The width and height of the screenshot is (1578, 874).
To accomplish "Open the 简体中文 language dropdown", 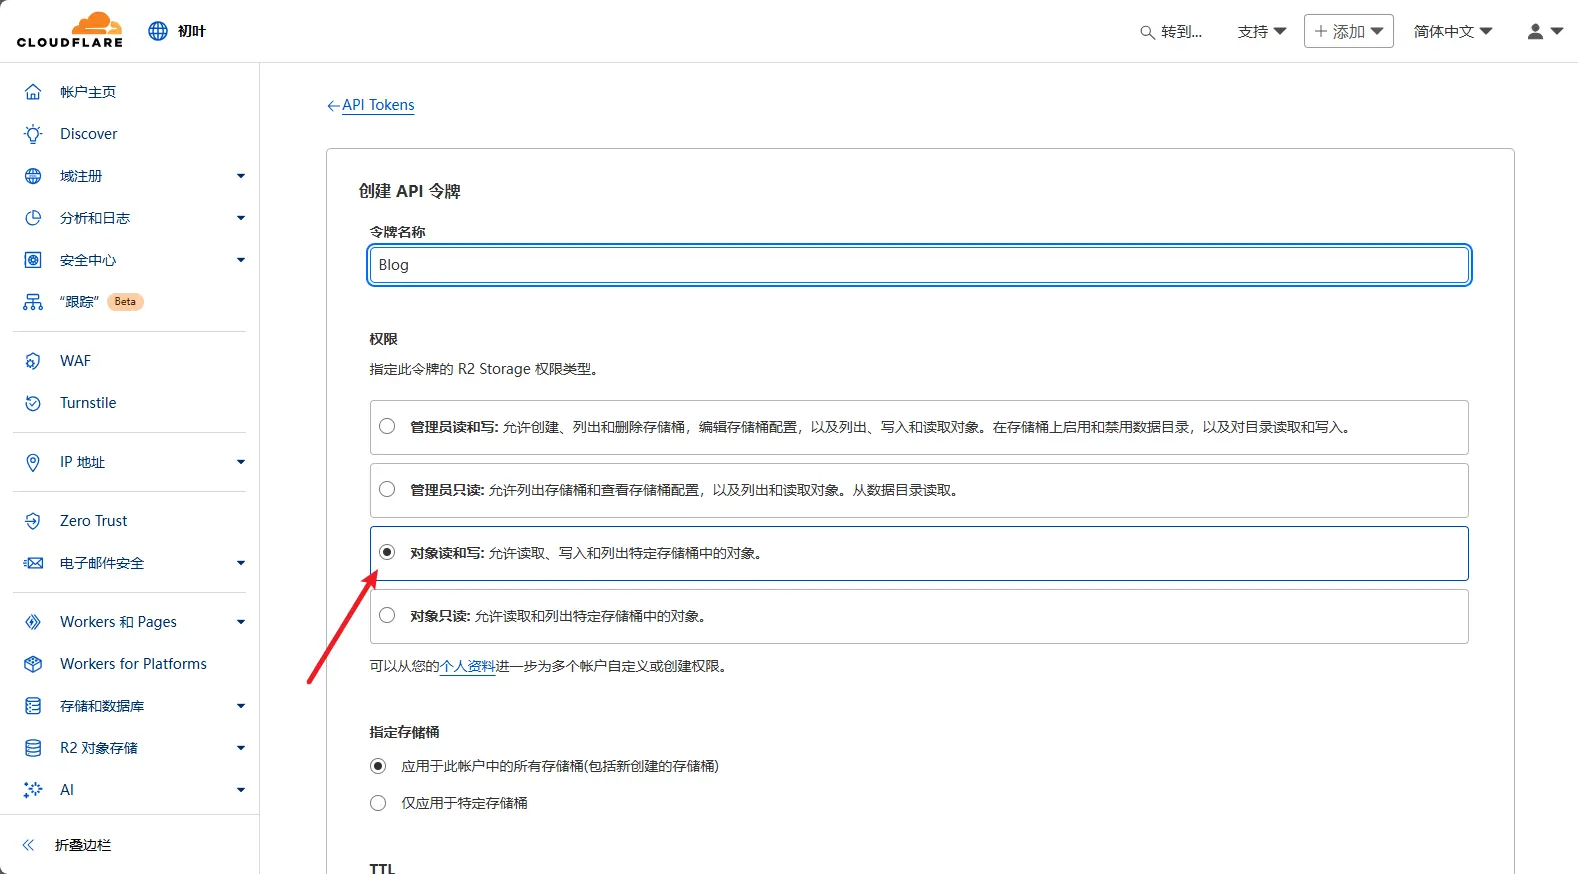I will tap(1452, 32).
